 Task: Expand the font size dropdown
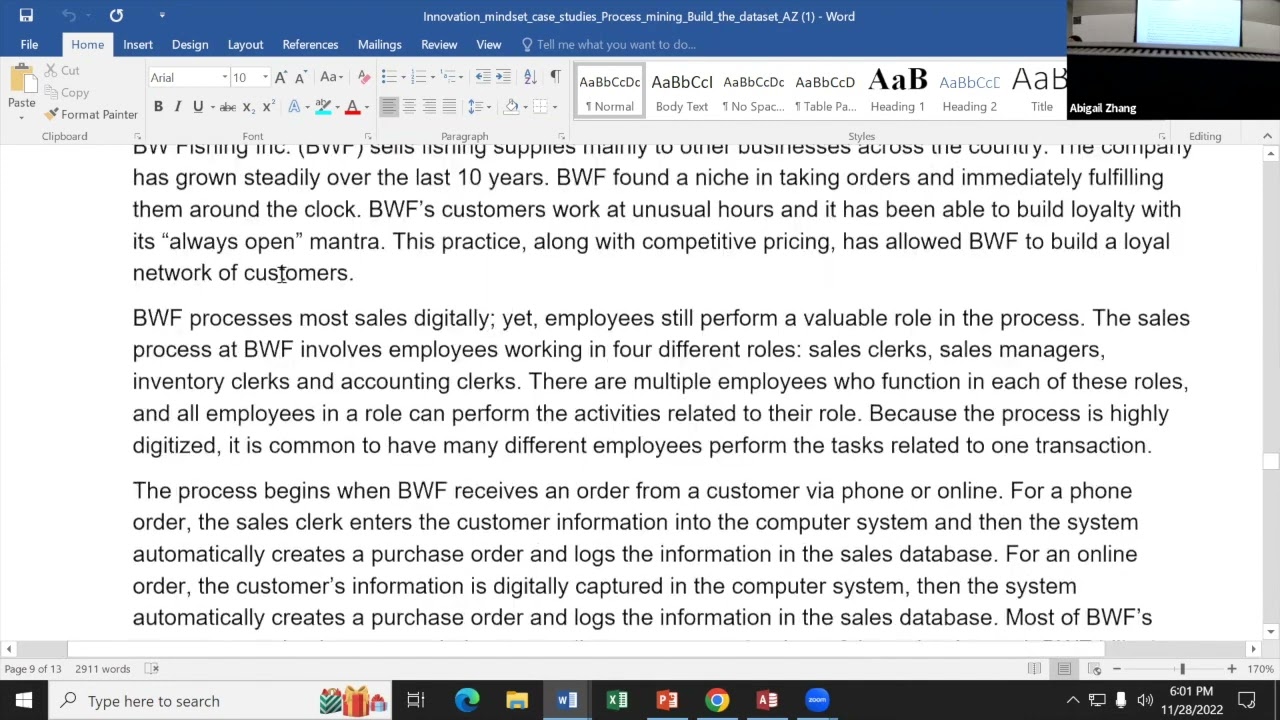tap(265, 77)
